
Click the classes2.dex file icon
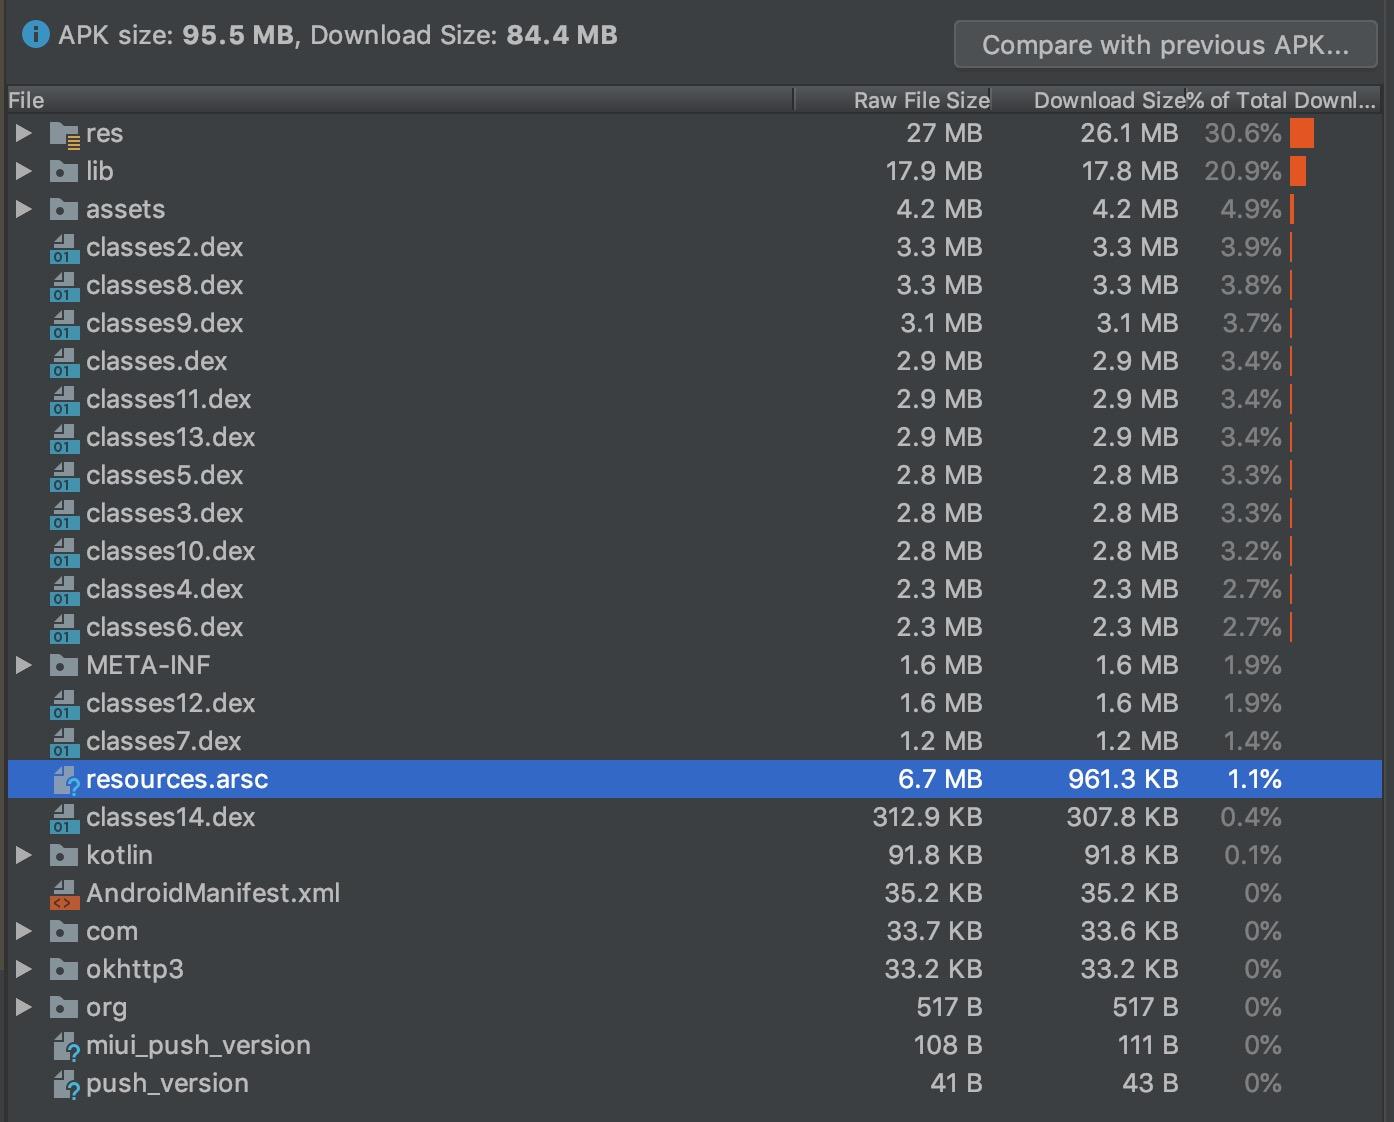point(64,248)
